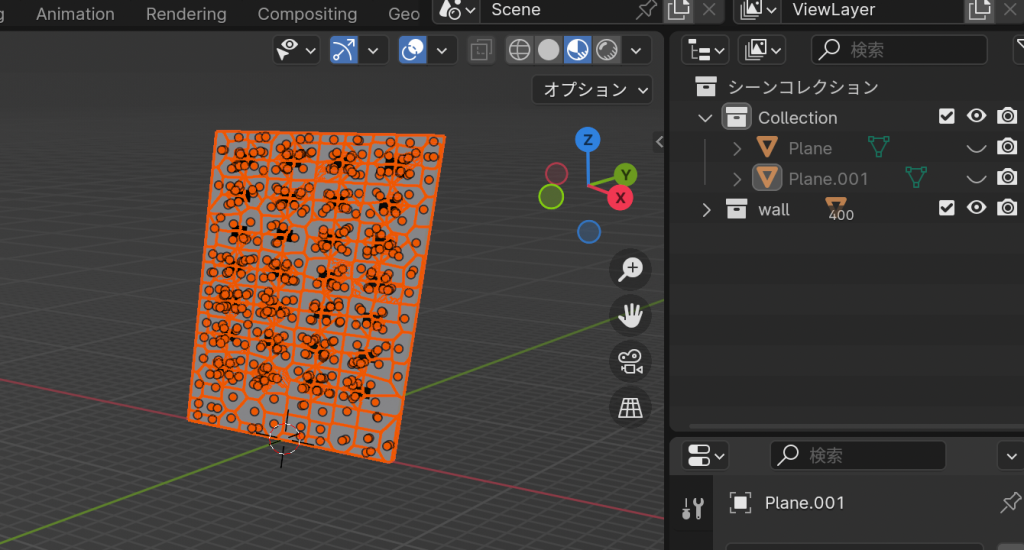Click the blue Z axis gizmo
The width and height of the screenshot is (1024, 550).
coord(589,139)
